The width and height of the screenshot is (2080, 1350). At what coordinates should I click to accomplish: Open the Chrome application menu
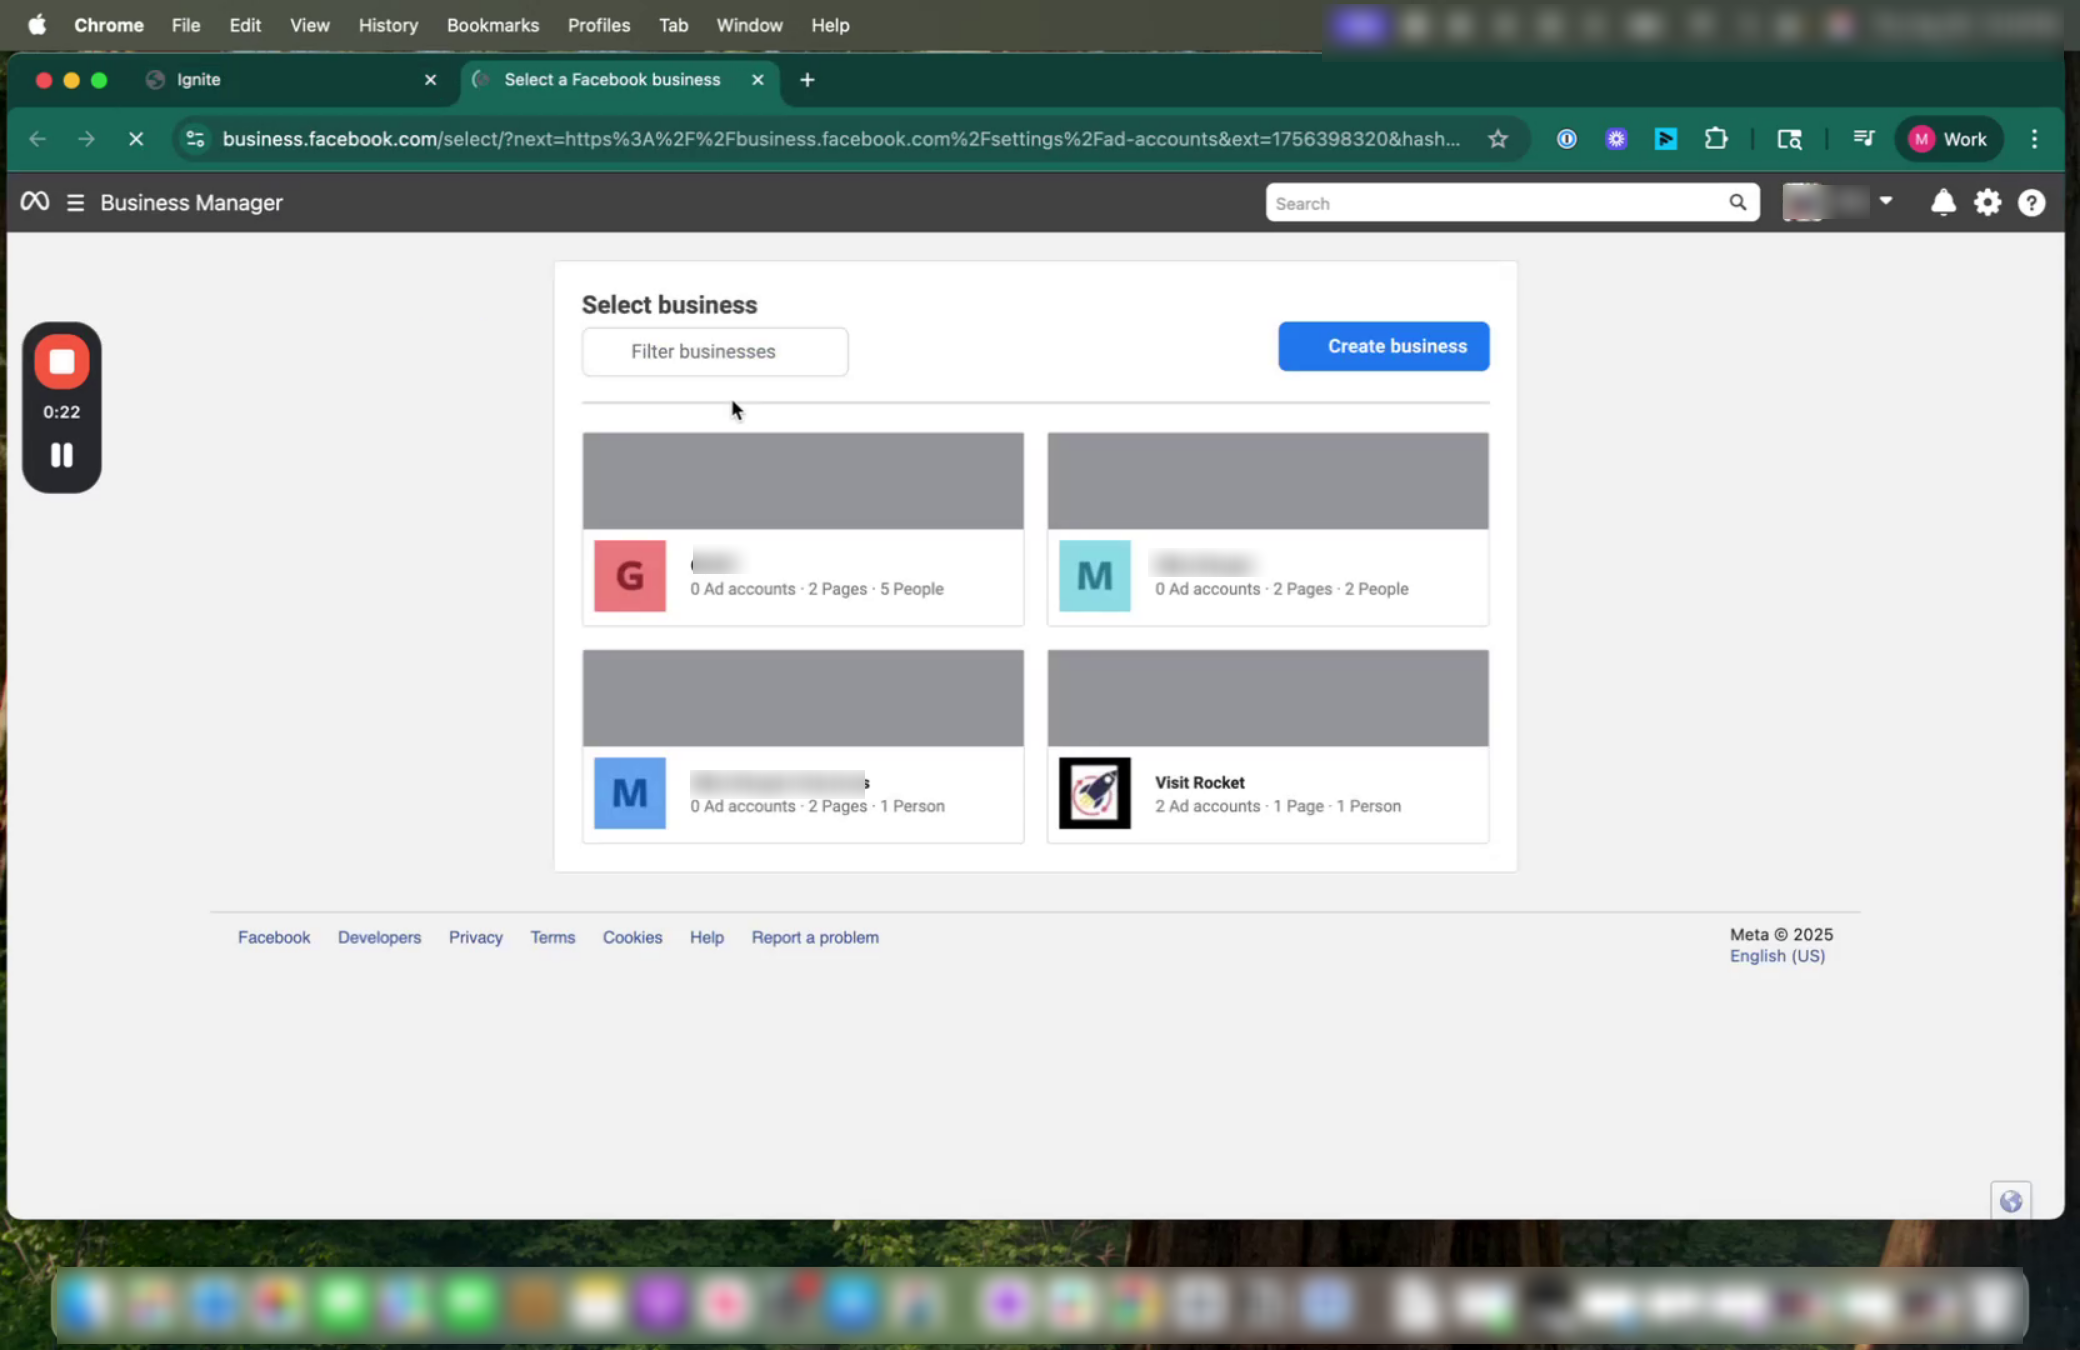(x=109, y=25)
